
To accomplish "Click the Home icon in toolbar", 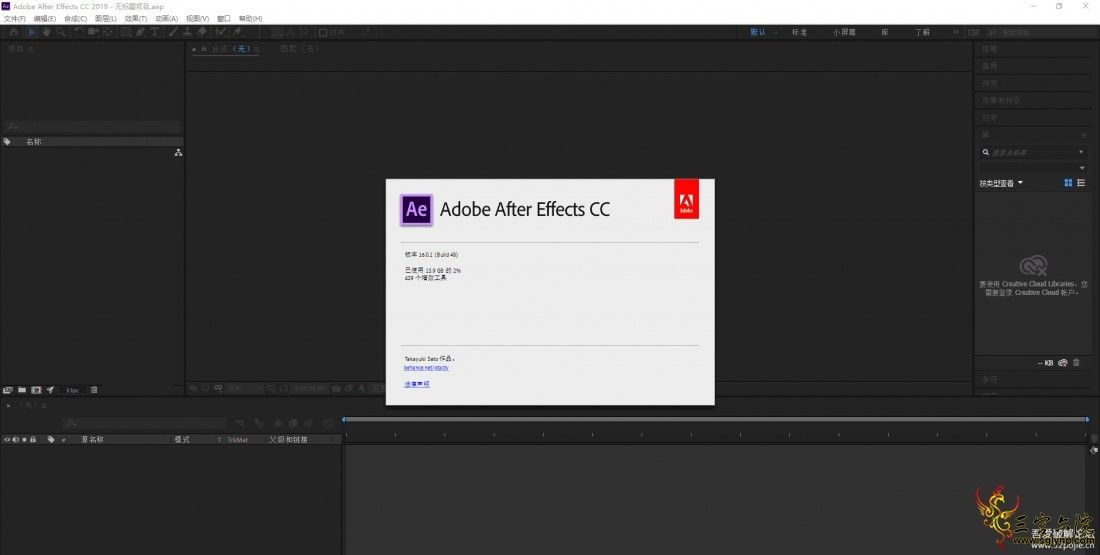I will click(13, 32).
